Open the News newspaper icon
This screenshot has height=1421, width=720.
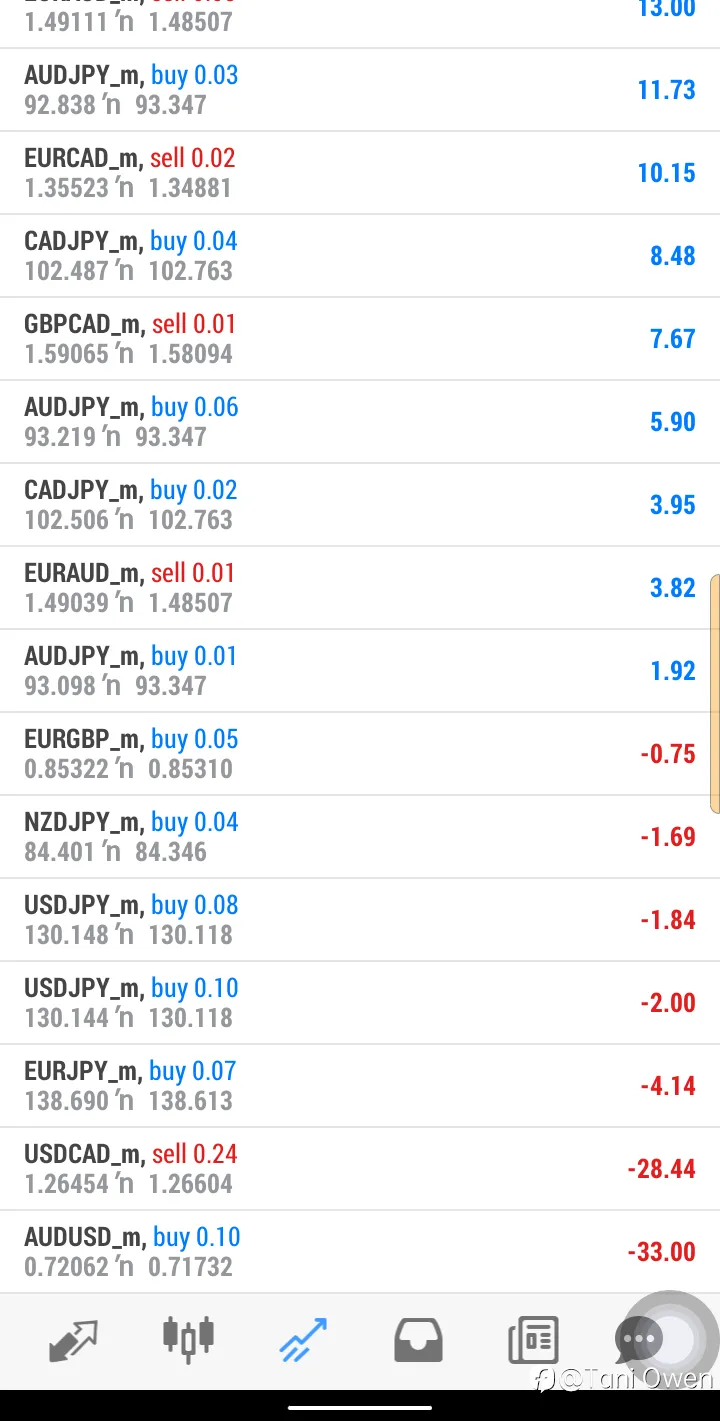click(x=533, y=1340)
